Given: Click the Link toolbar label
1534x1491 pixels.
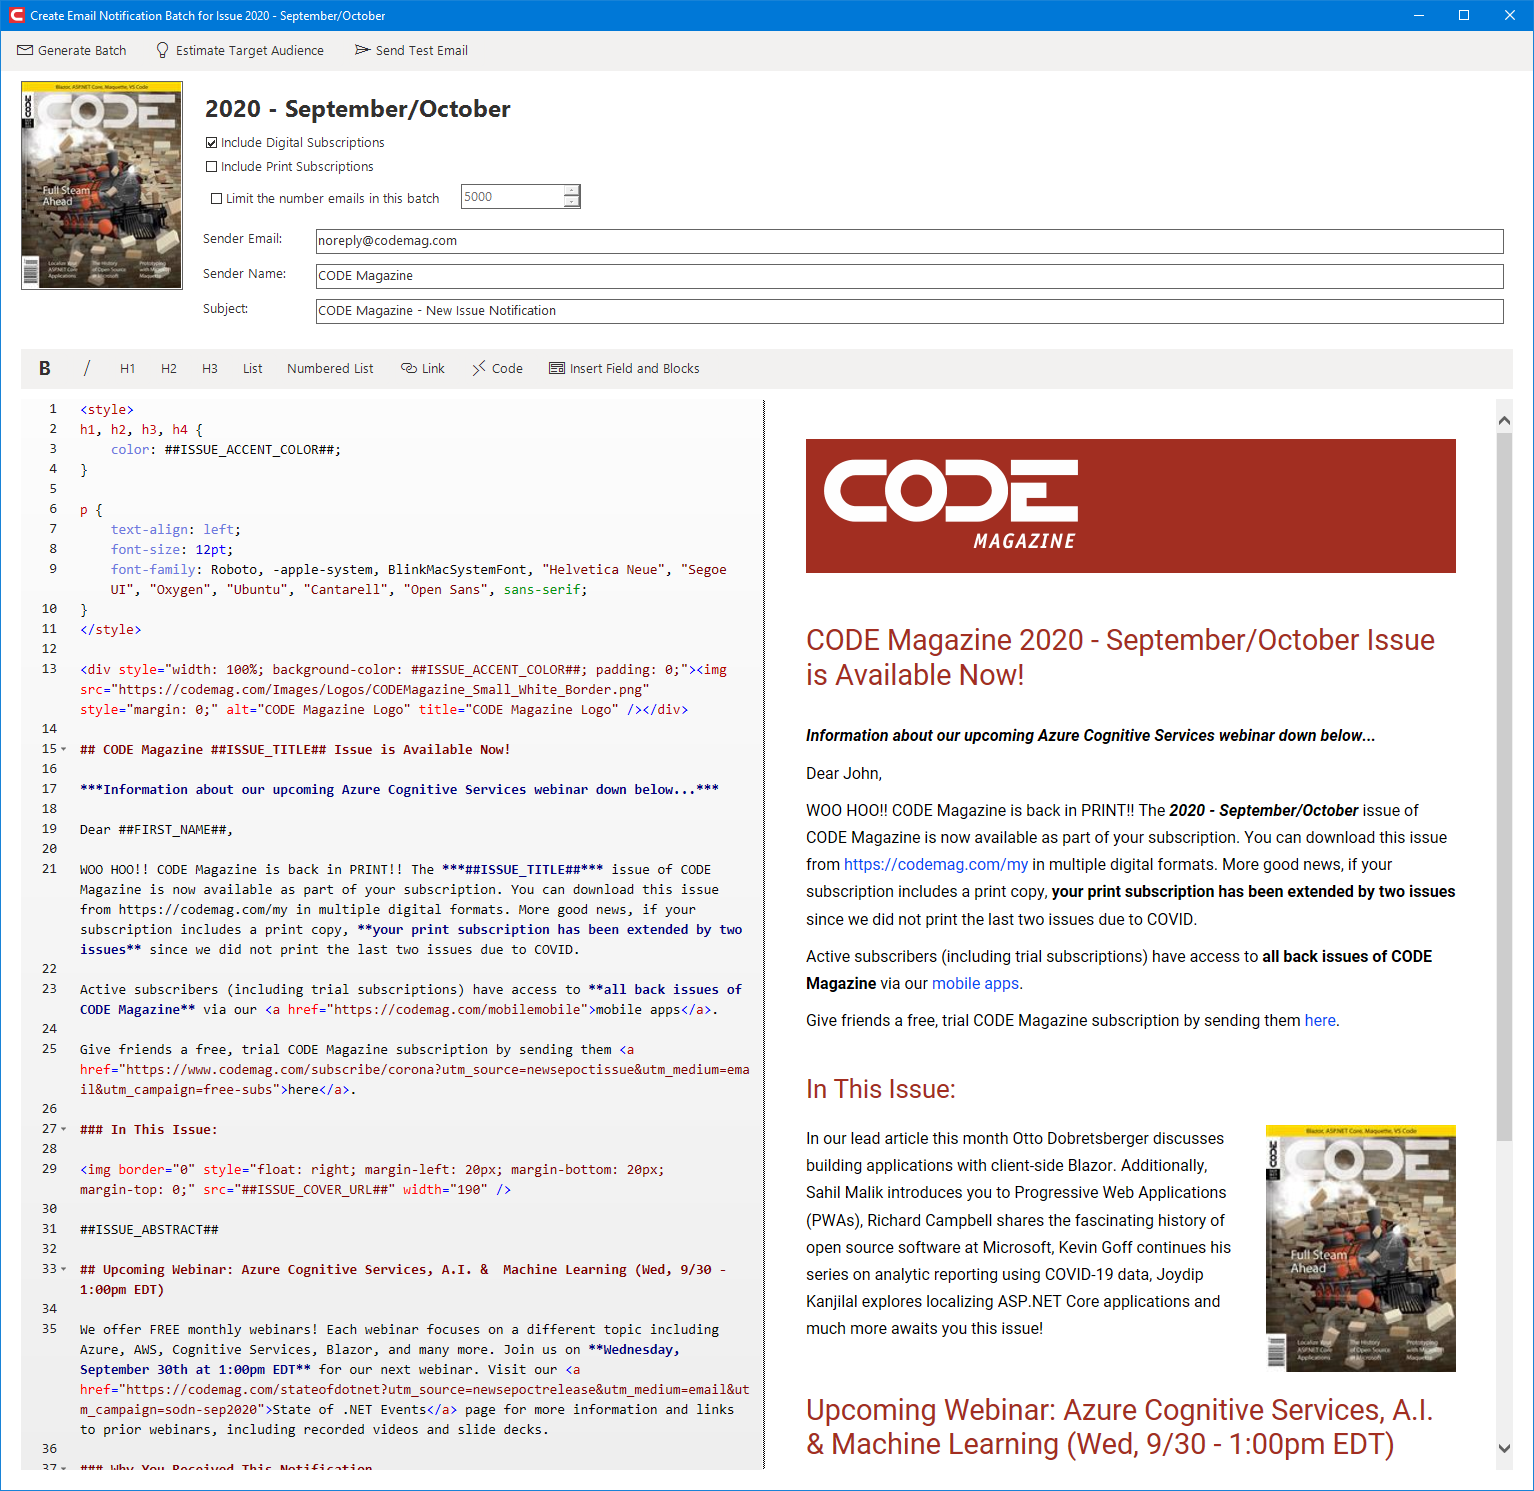Looking at the screenshot, I should (x=433, y=368).
